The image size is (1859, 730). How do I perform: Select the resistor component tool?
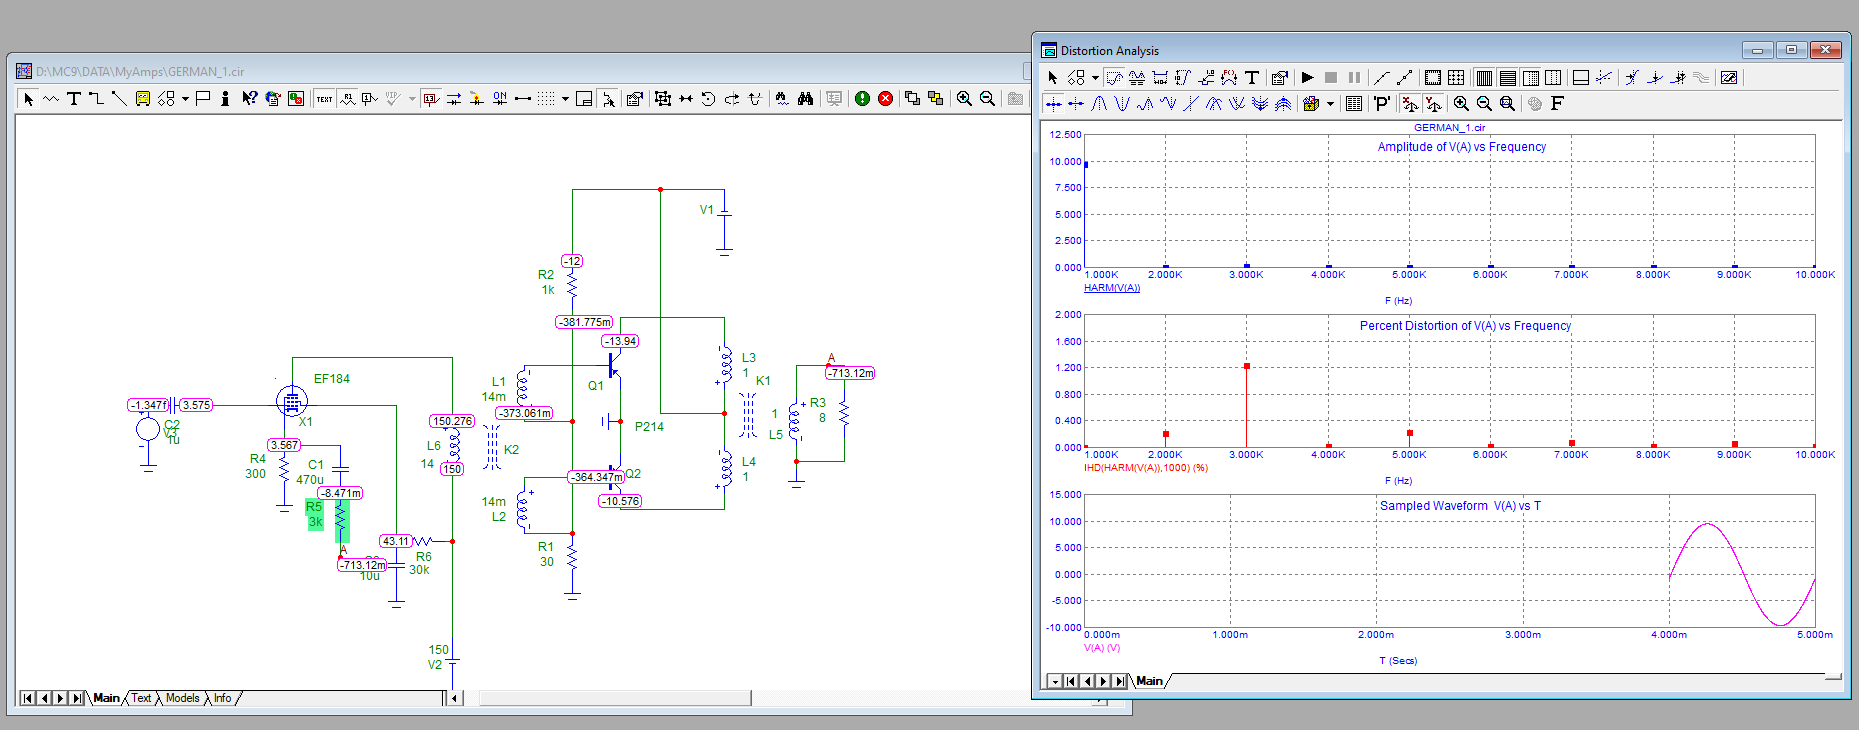point(51,98)
